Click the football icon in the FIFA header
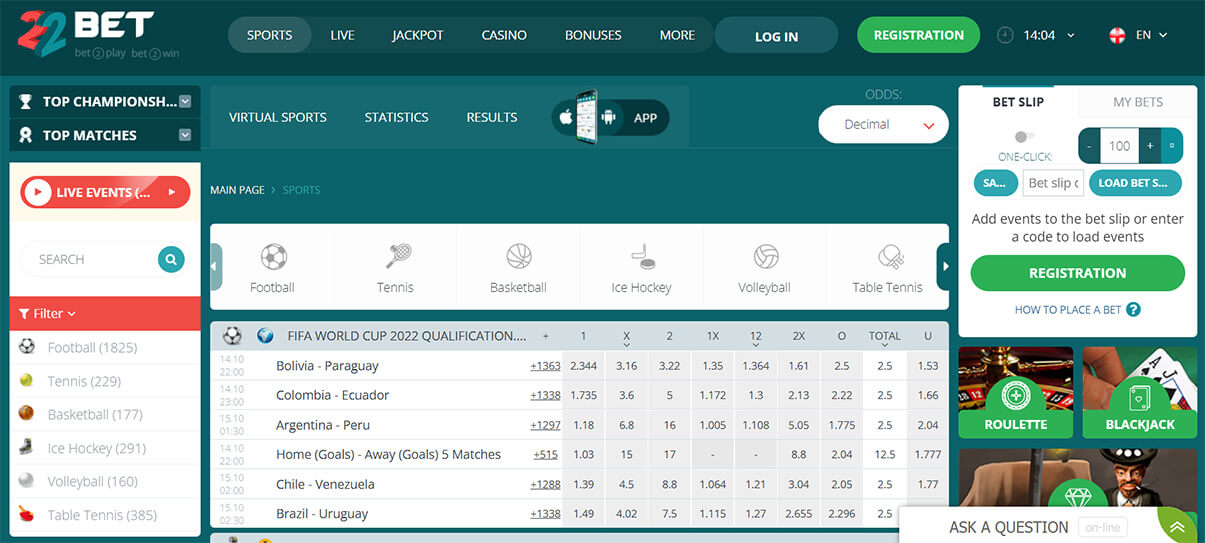 click(232, 336)
